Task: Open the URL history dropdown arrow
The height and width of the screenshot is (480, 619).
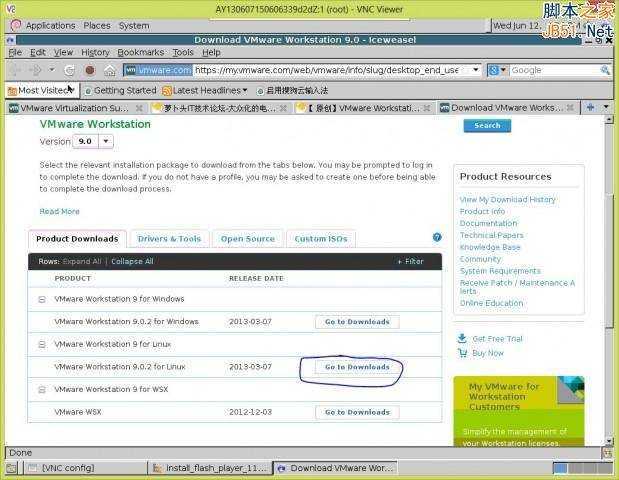Action: [476, 70]
